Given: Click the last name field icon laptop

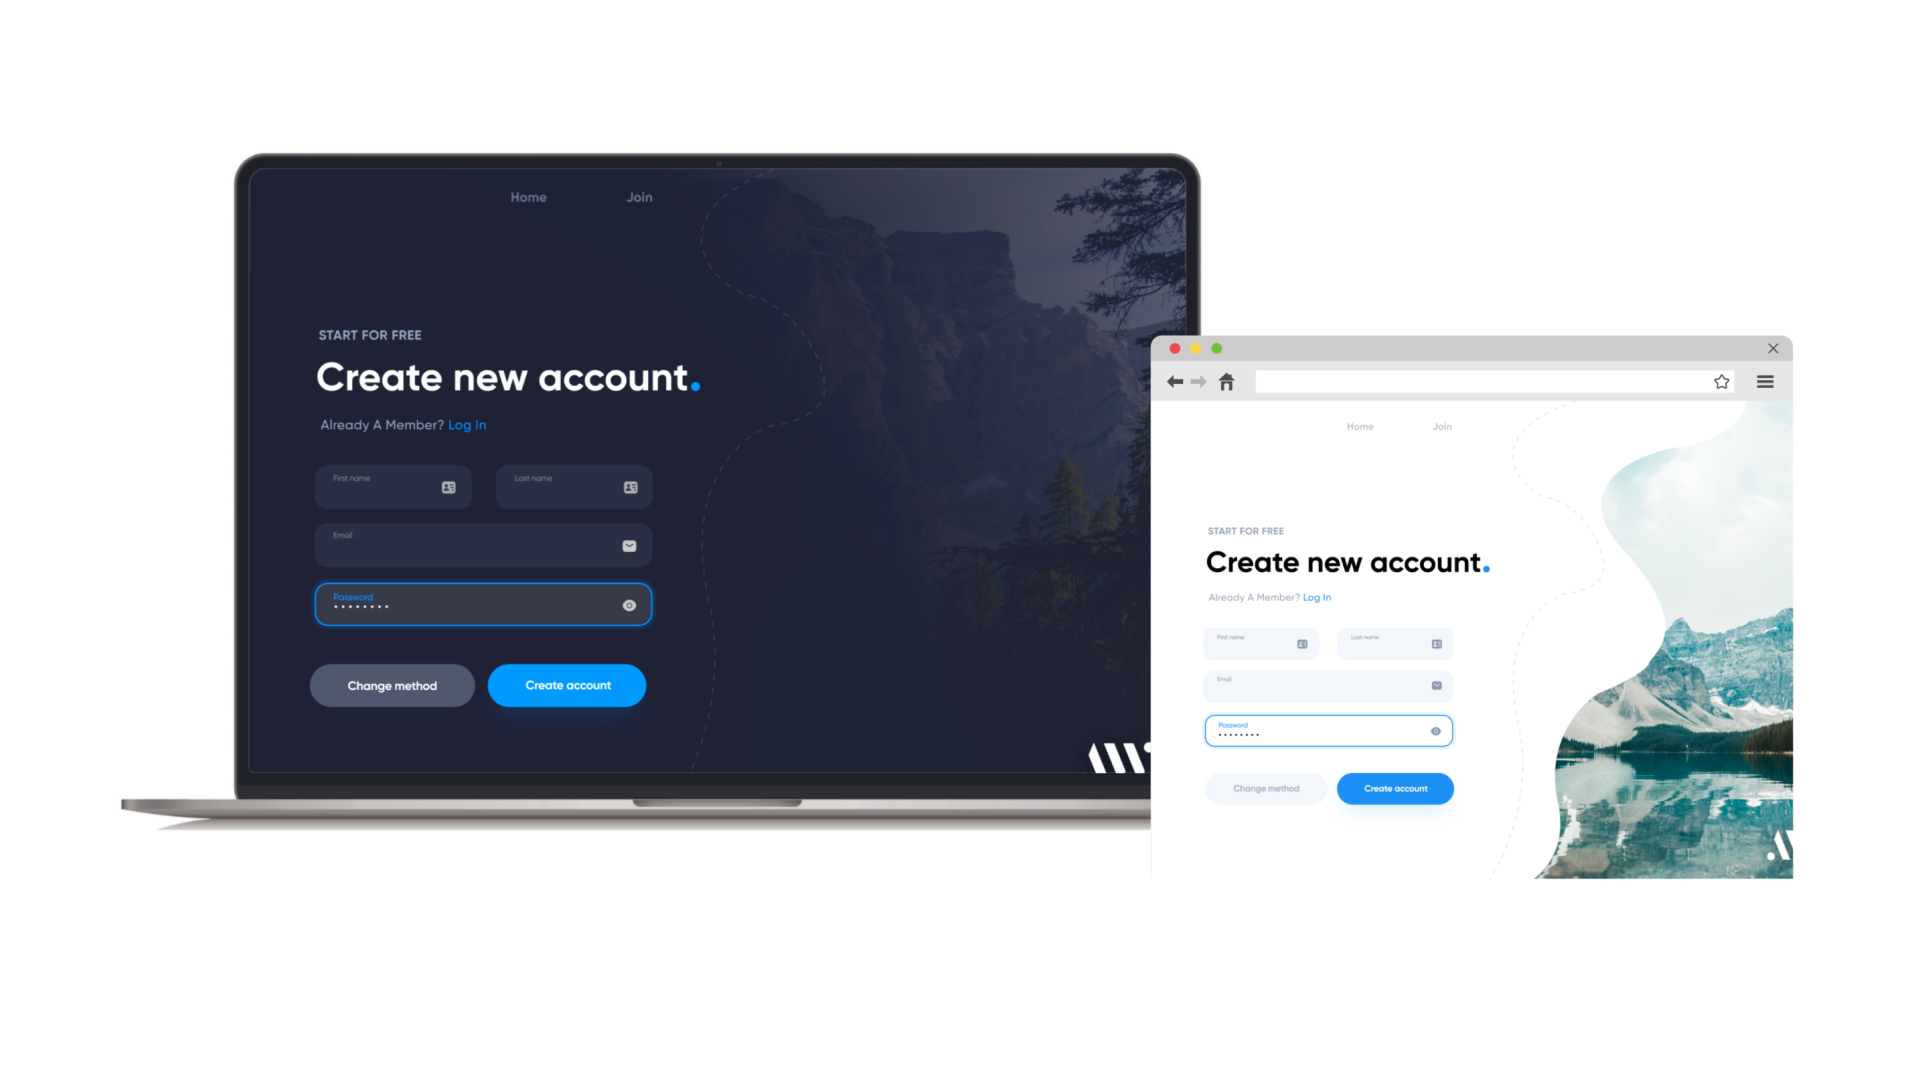Looking at the screenshot, I should 630,487.
